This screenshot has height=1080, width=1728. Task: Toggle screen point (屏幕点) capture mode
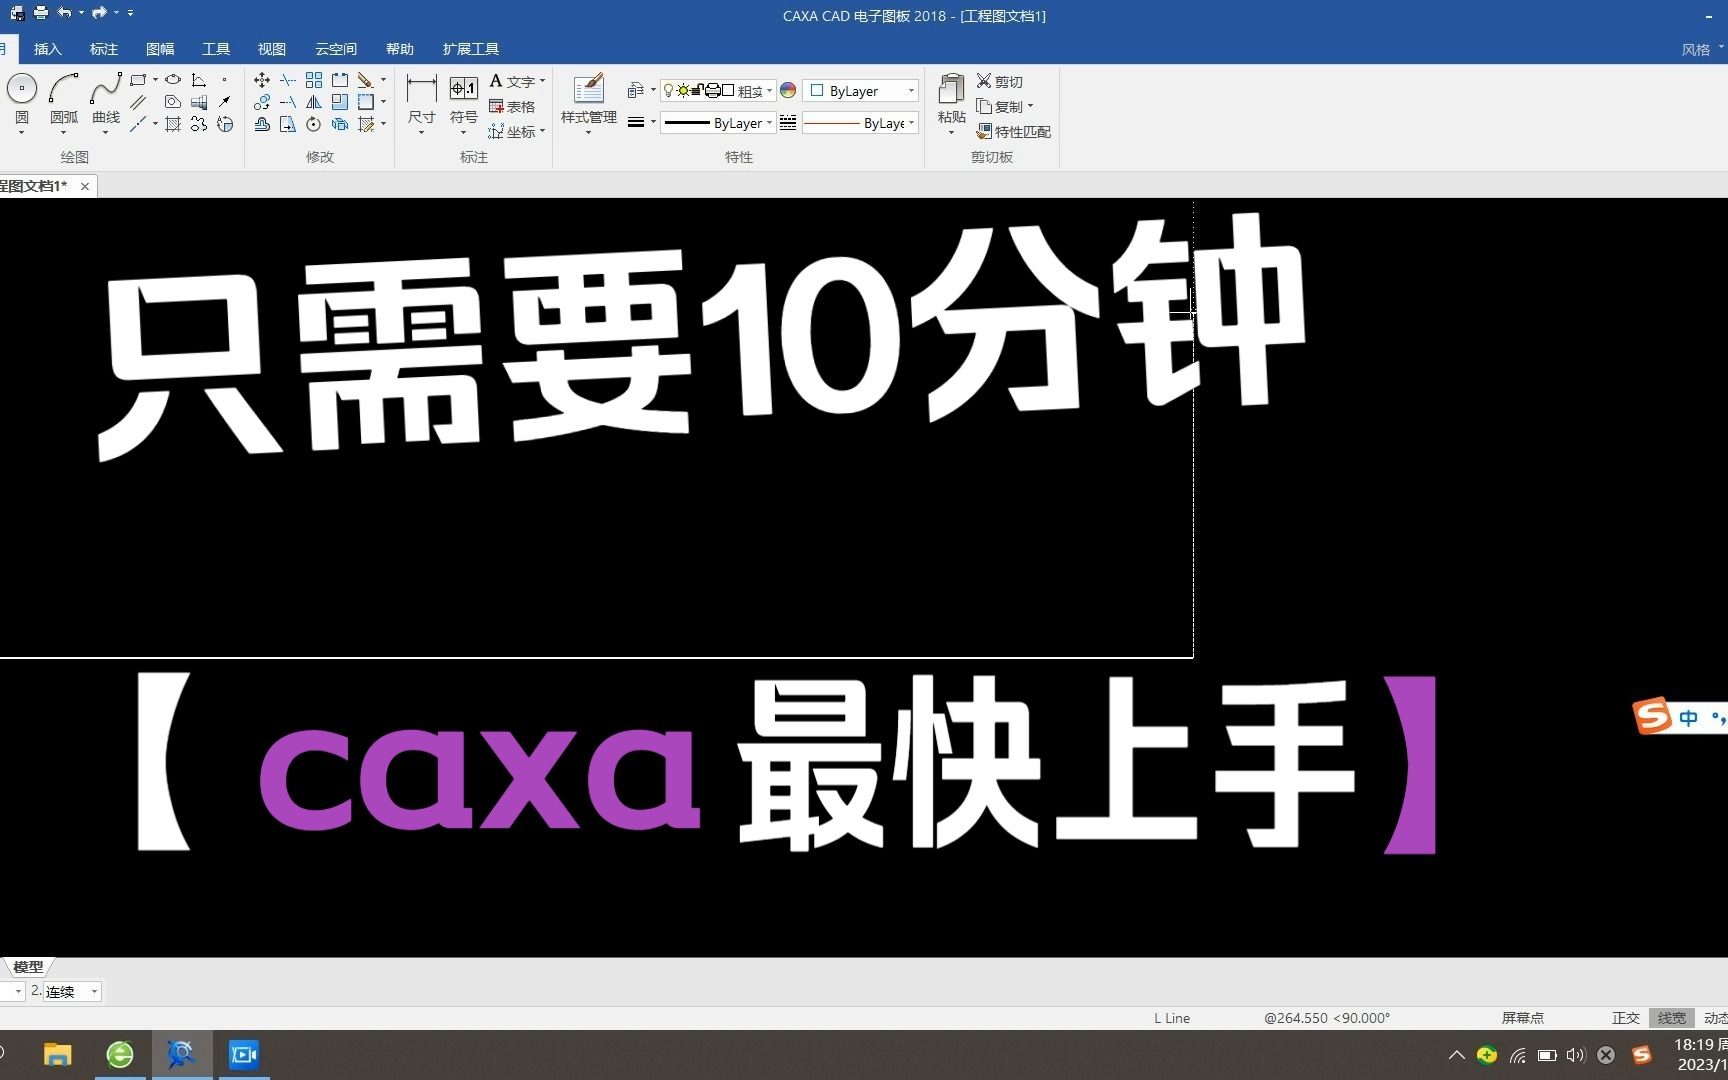[x=1521, y=1017]
